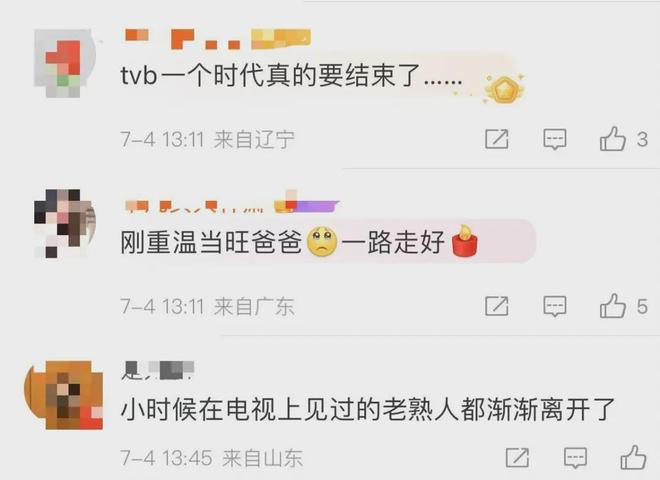Reply to the 当旺爸爸 comment
The image size is (660, 480).
click(555, 306)
